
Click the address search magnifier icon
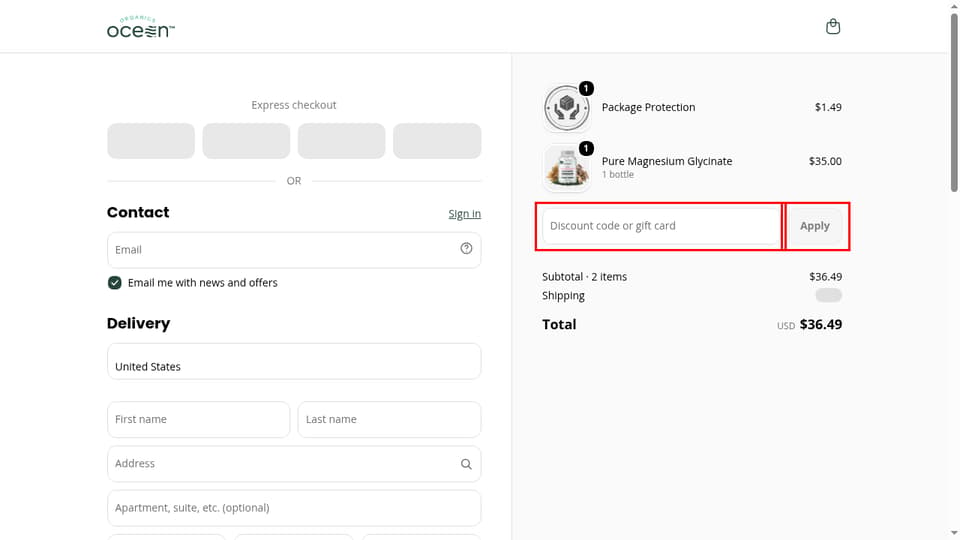click(x=467, y=464)
